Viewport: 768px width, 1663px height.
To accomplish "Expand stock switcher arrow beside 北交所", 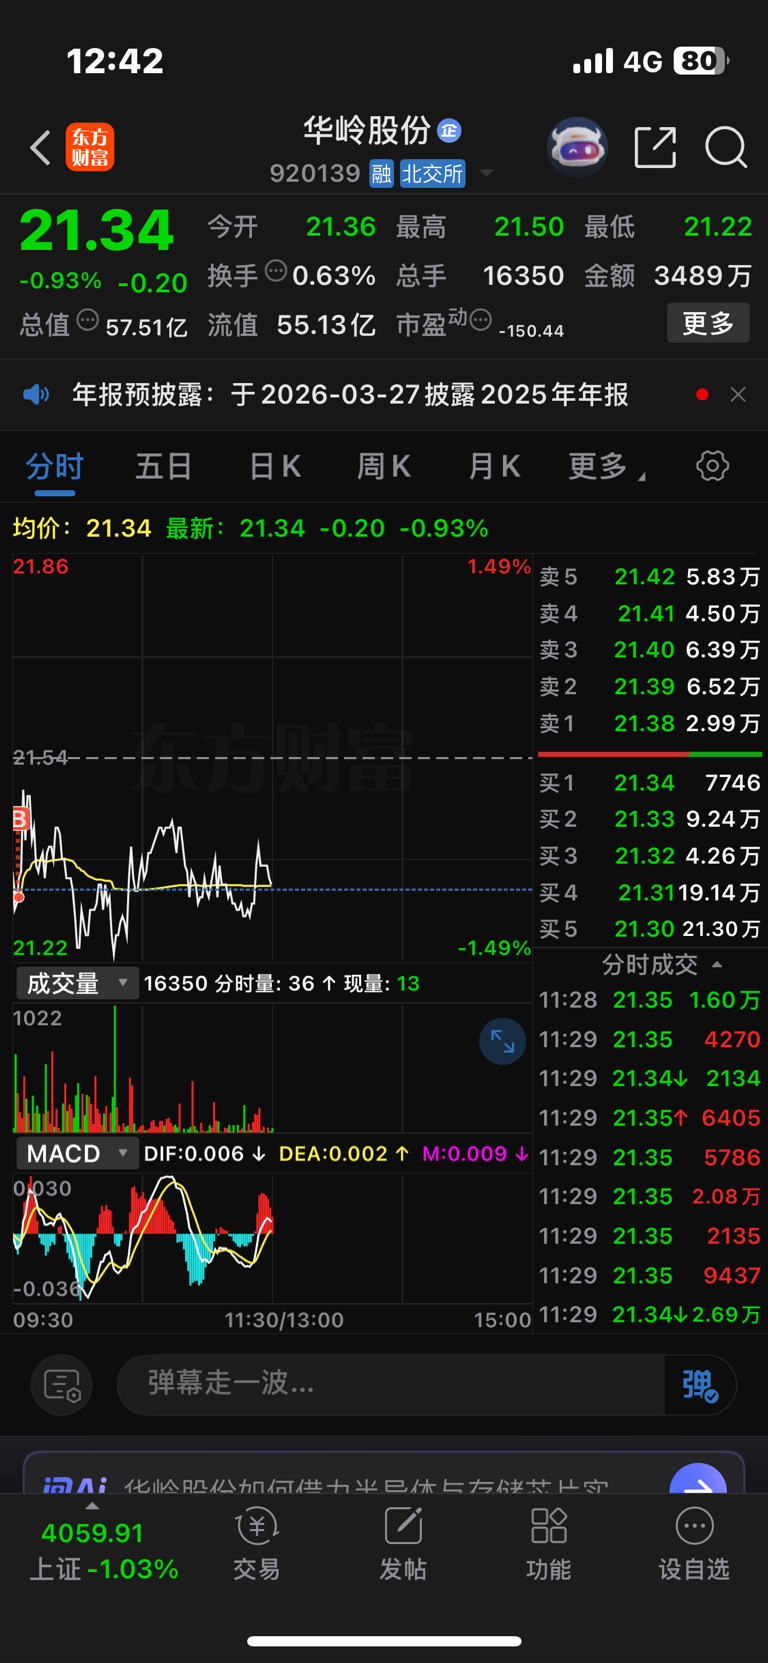I will click(487, 174).
